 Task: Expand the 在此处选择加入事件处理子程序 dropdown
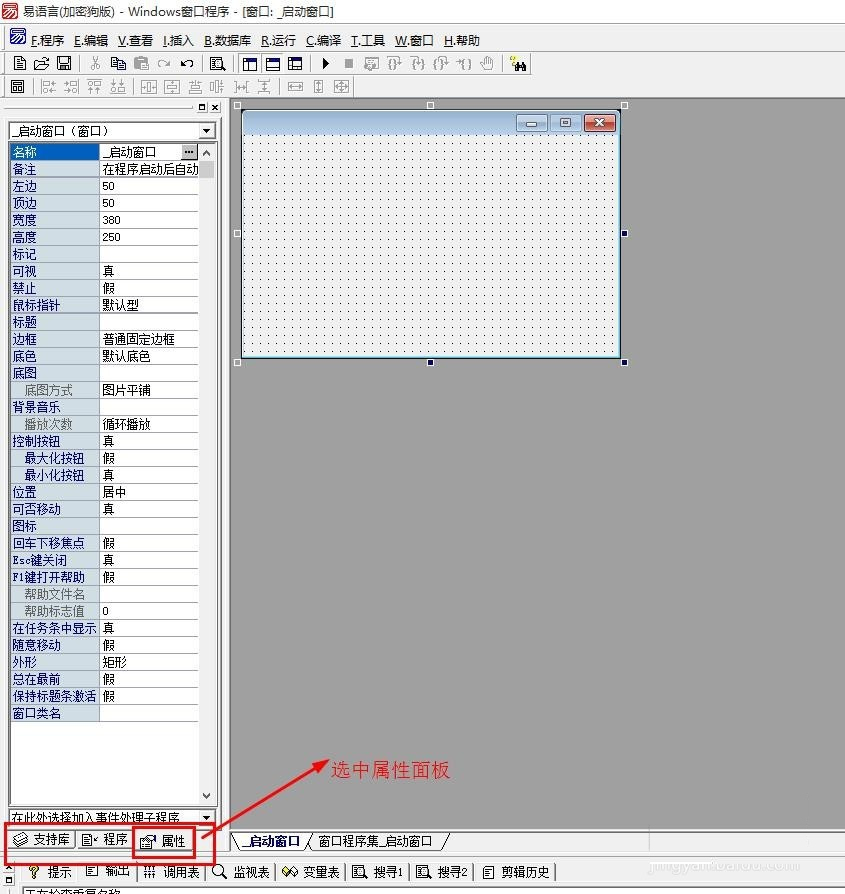point(206,818)
